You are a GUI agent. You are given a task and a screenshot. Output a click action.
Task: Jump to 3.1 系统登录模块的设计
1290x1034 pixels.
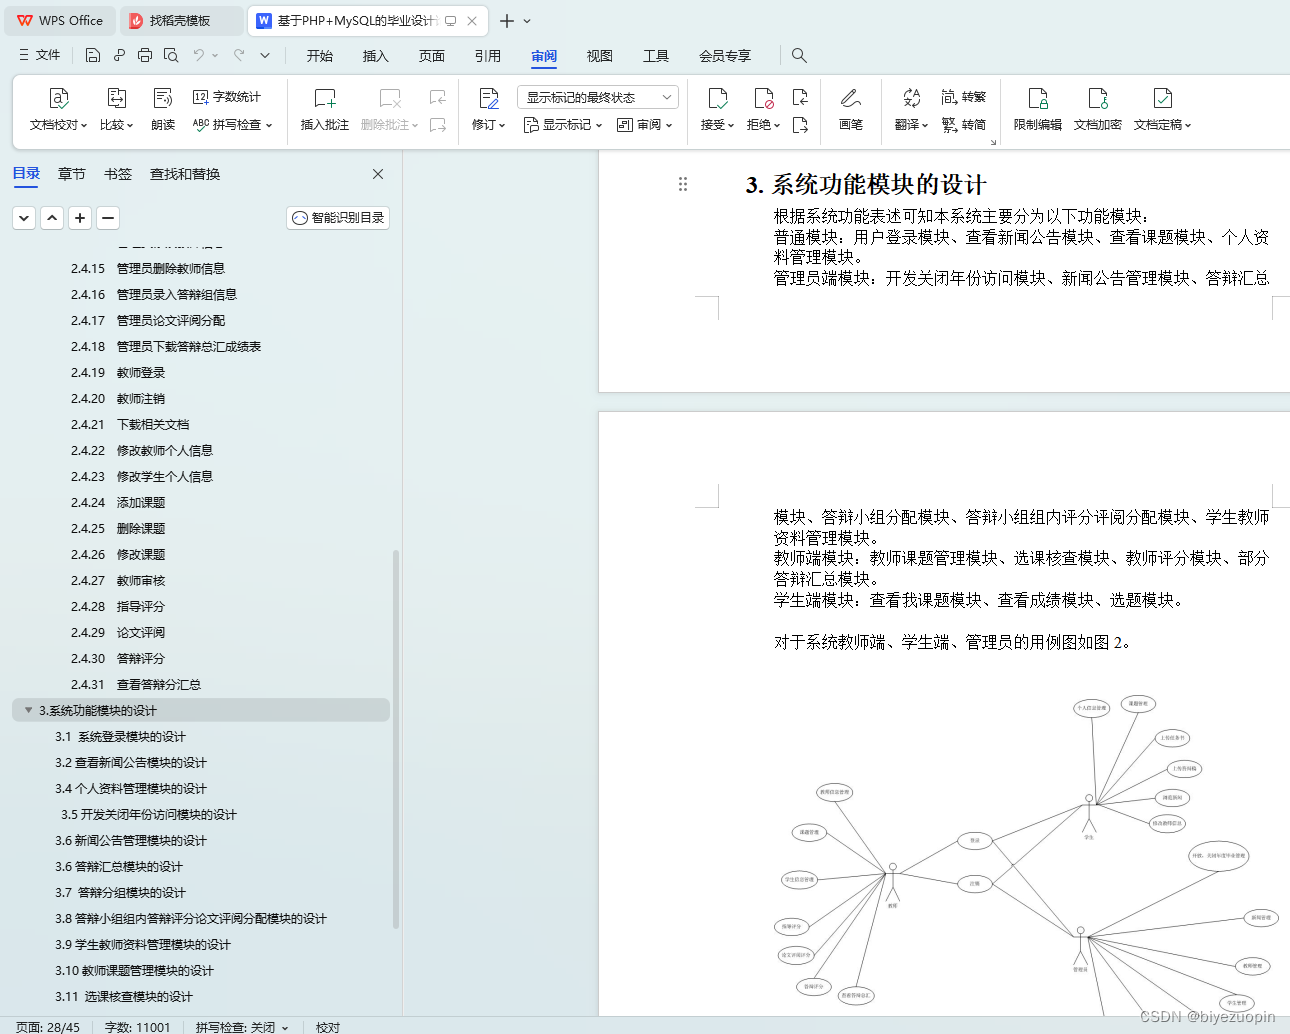pos(120,736)
